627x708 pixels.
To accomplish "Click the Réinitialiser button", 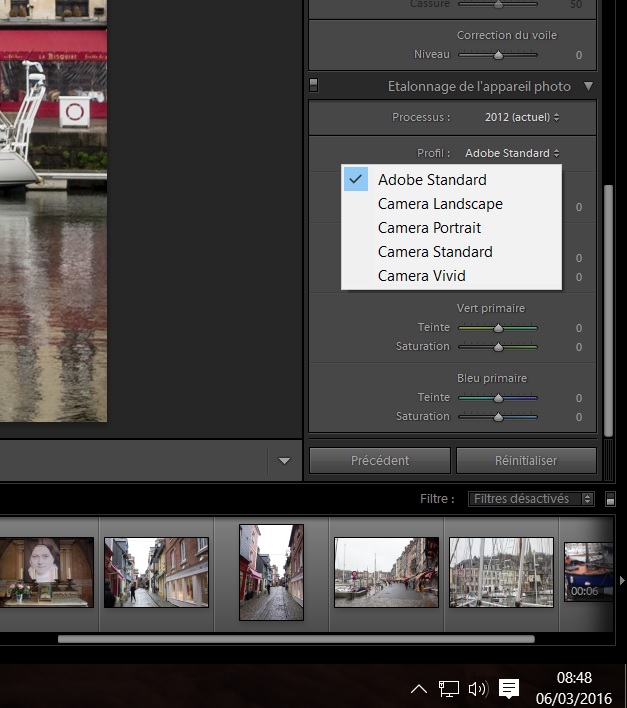I will click(526, 461).
